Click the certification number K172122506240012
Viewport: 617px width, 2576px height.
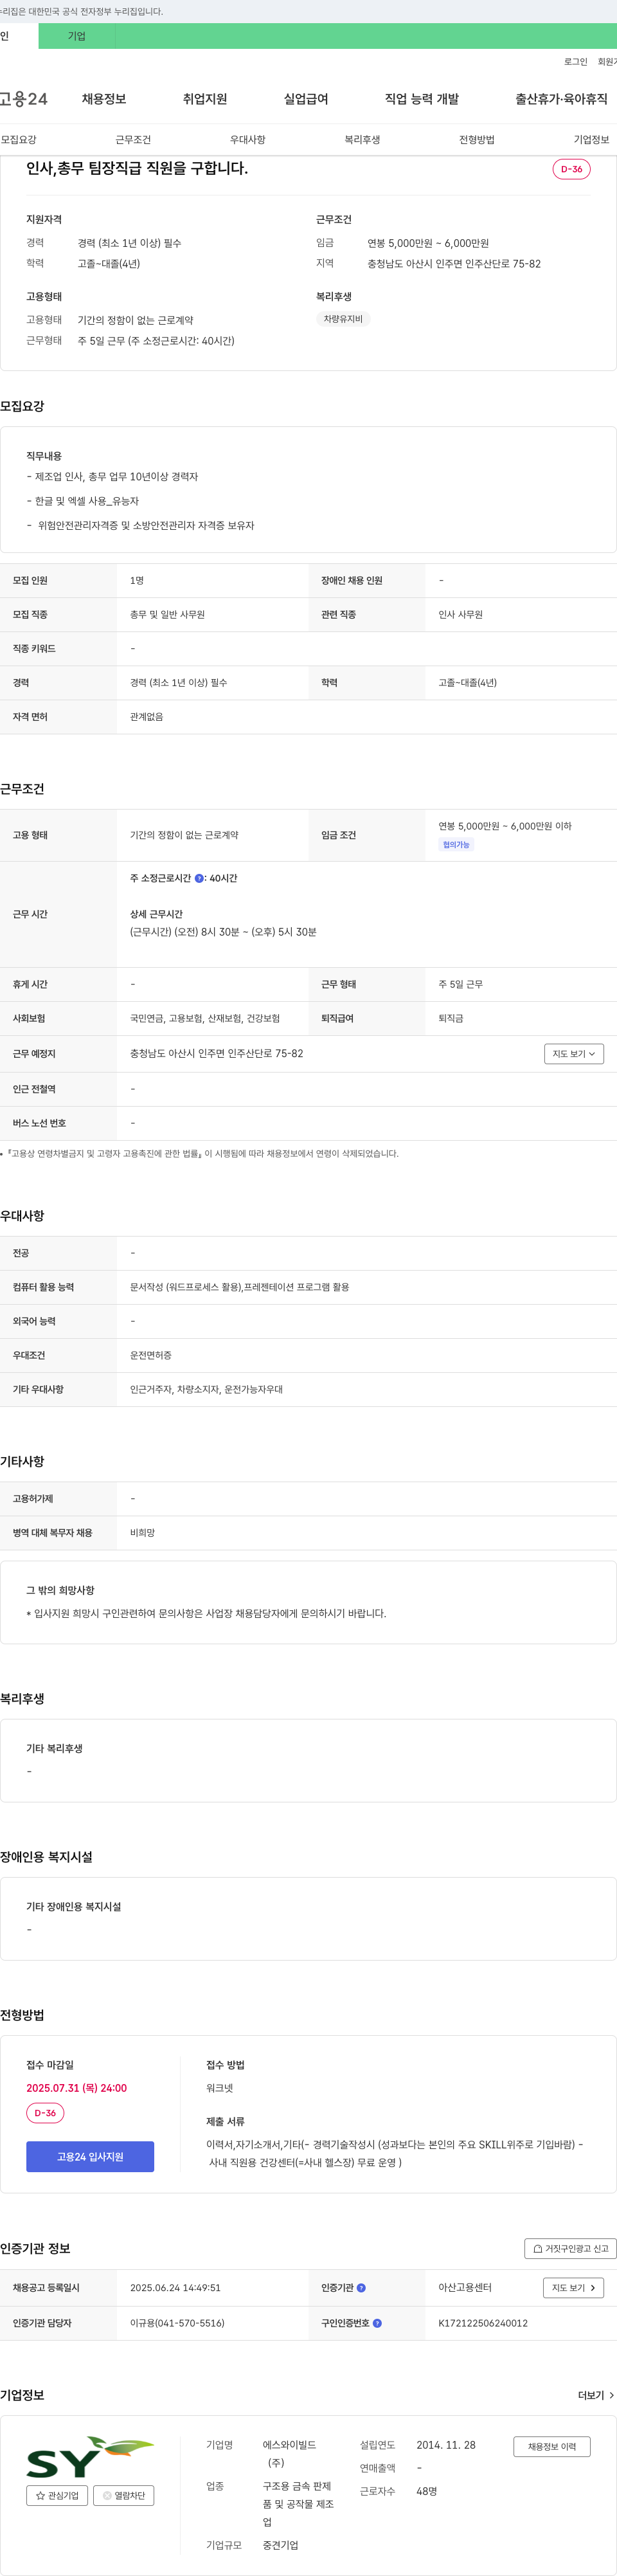click(483, 2324)
